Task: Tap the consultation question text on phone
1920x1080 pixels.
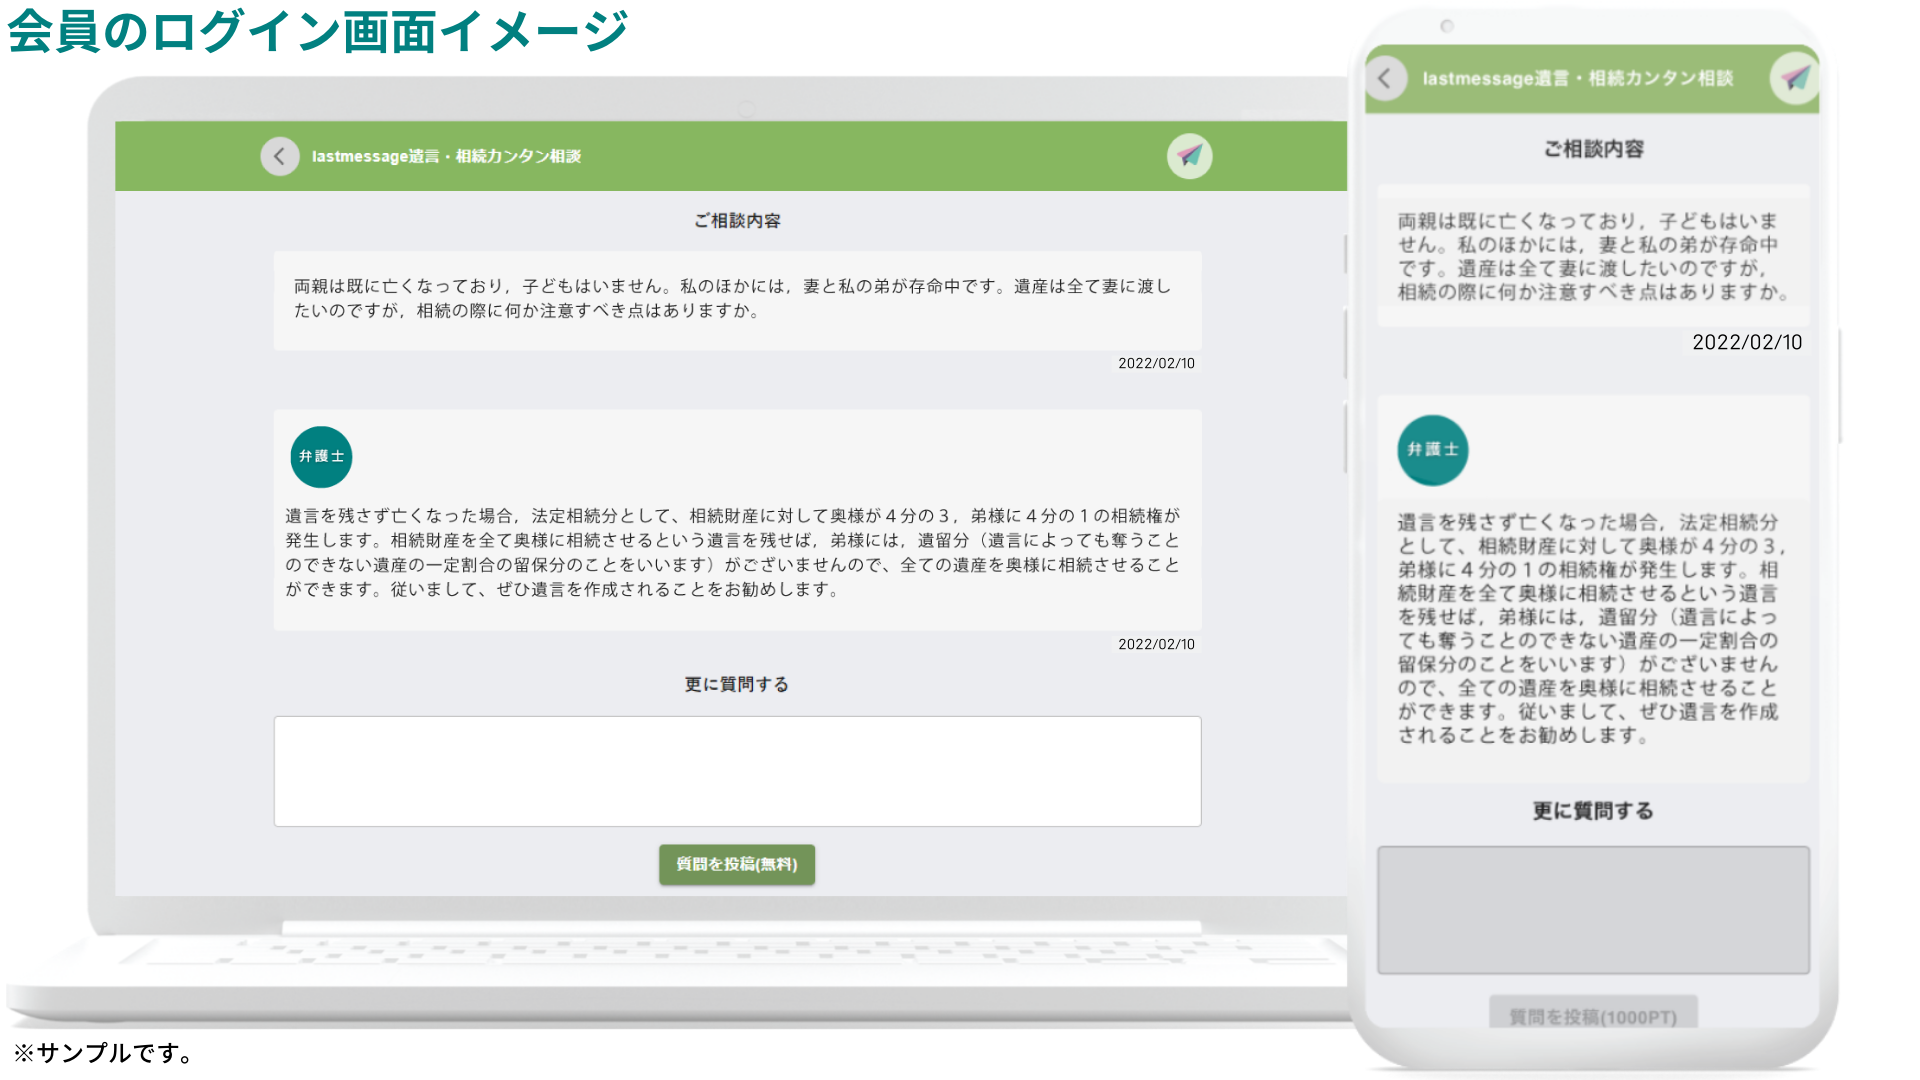Action: tap(1592, 256)
